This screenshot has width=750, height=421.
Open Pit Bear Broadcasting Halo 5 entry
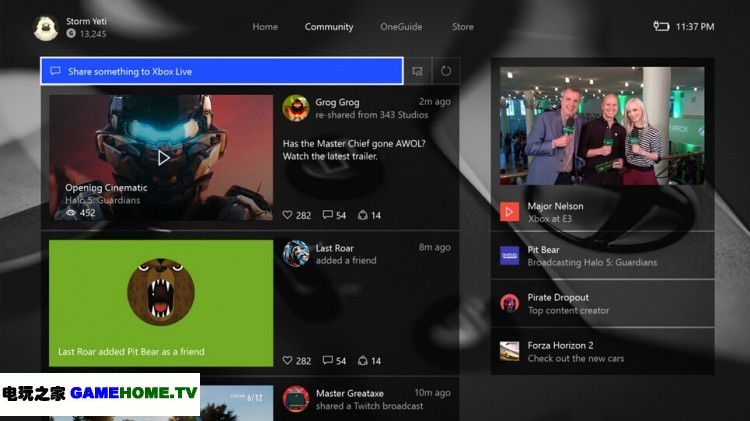tap(603, 256)
